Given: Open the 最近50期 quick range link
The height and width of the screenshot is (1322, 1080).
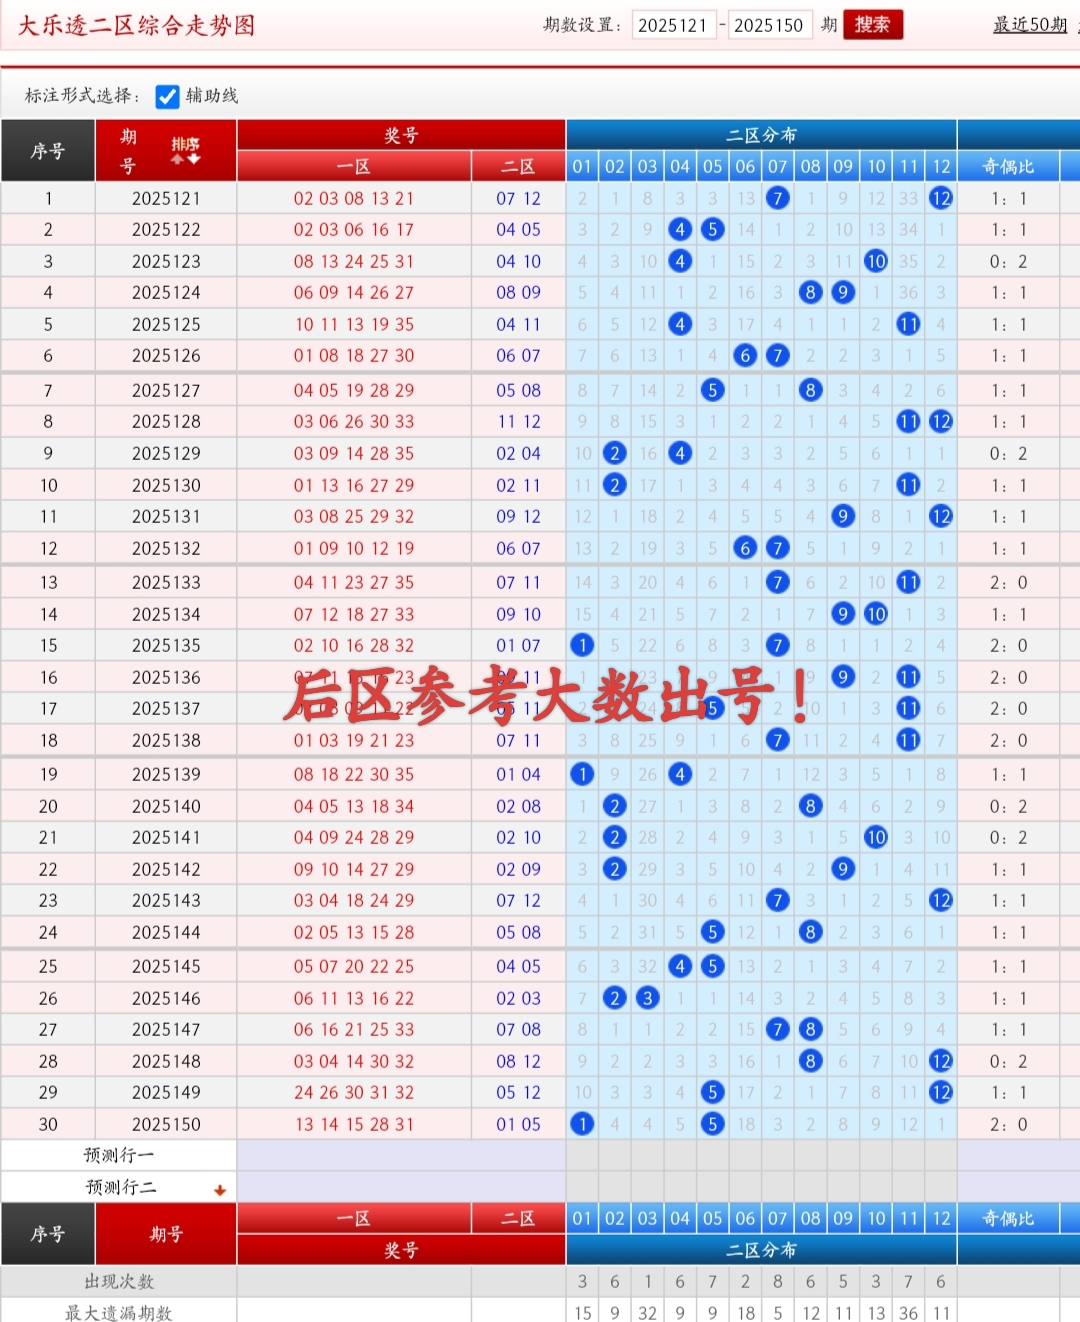Looking at the screenshot, I should click(1029, 25).
